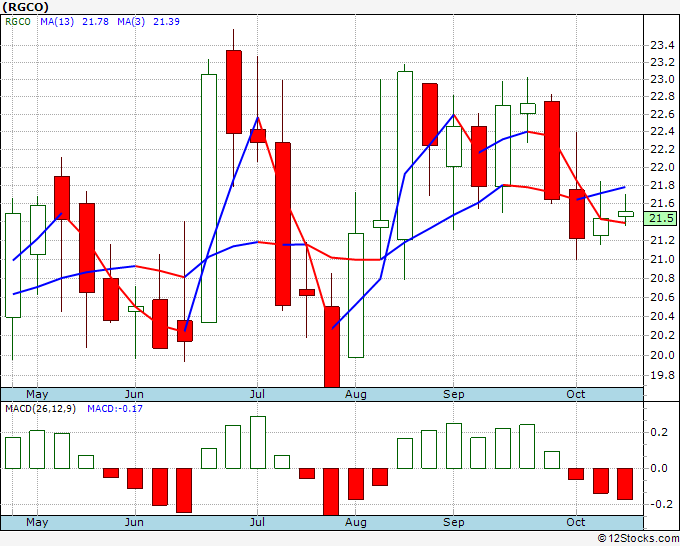
Task: Click the 20.6 price axis label
Action: tap(662, 298)
